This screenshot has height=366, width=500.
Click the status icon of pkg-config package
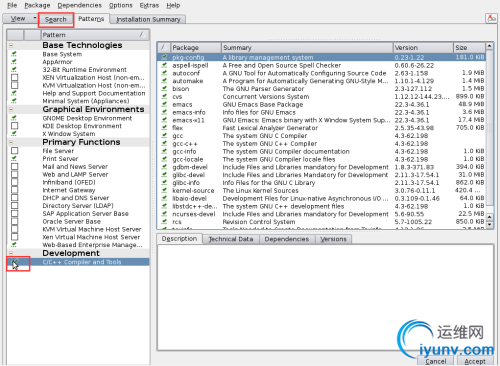coord(164,57)
